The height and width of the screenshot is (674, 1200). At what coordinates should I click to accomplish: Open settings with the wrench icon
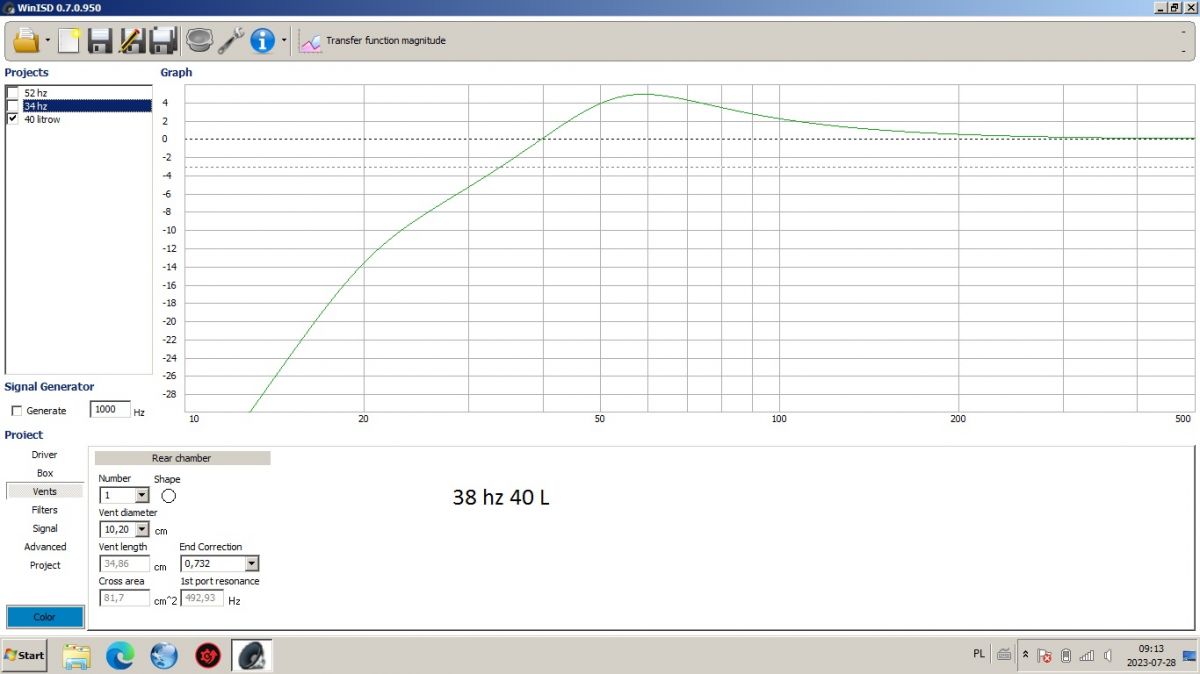[x=231, y=41]
